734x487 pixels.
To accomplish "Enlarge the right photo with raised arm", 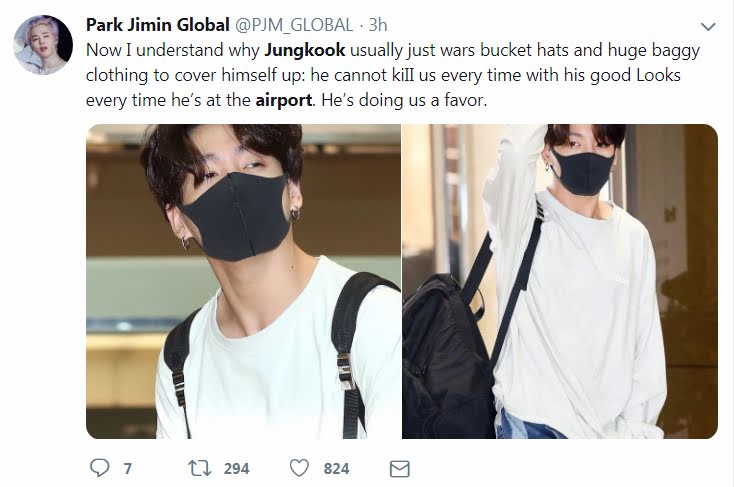I will pyautogui.click(x=560, y=281).
